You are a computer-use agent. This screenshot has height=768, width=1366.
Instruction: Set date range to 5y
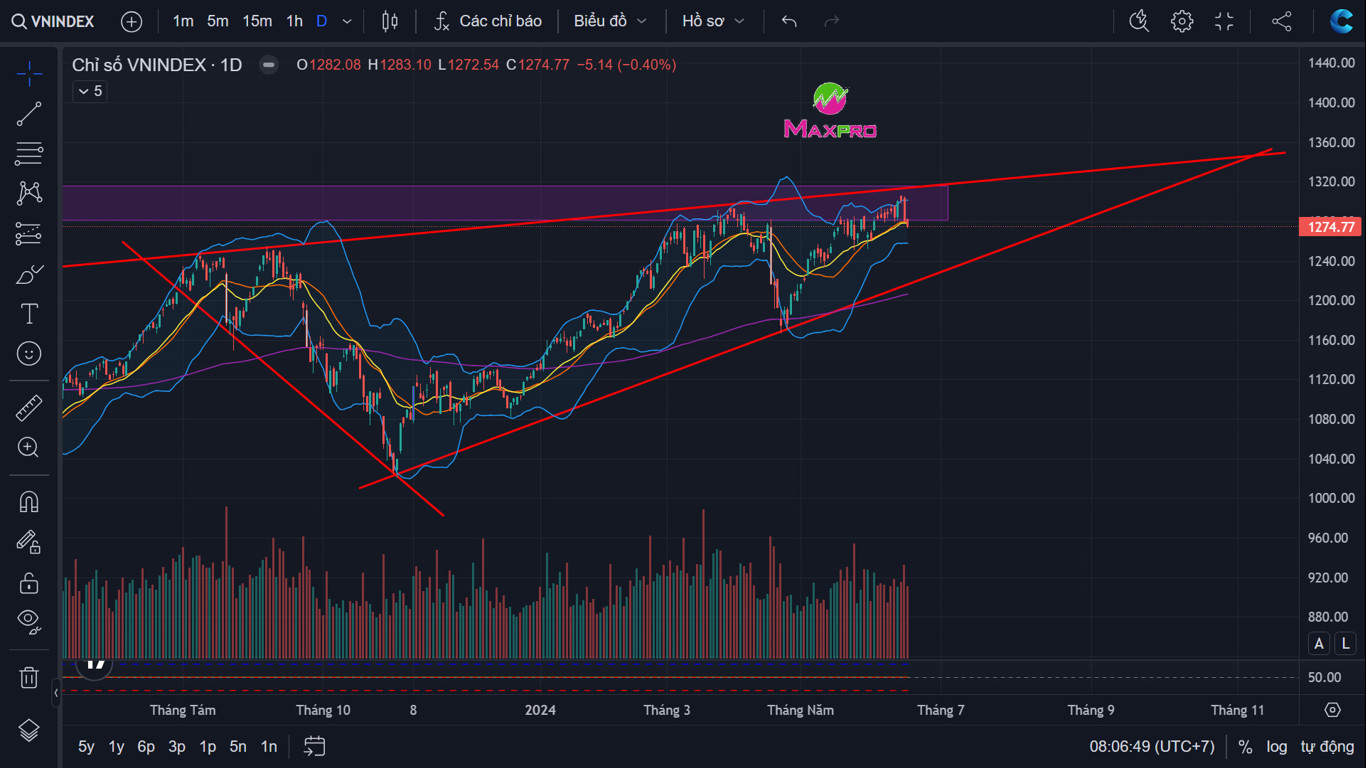(x=87, y=746)
